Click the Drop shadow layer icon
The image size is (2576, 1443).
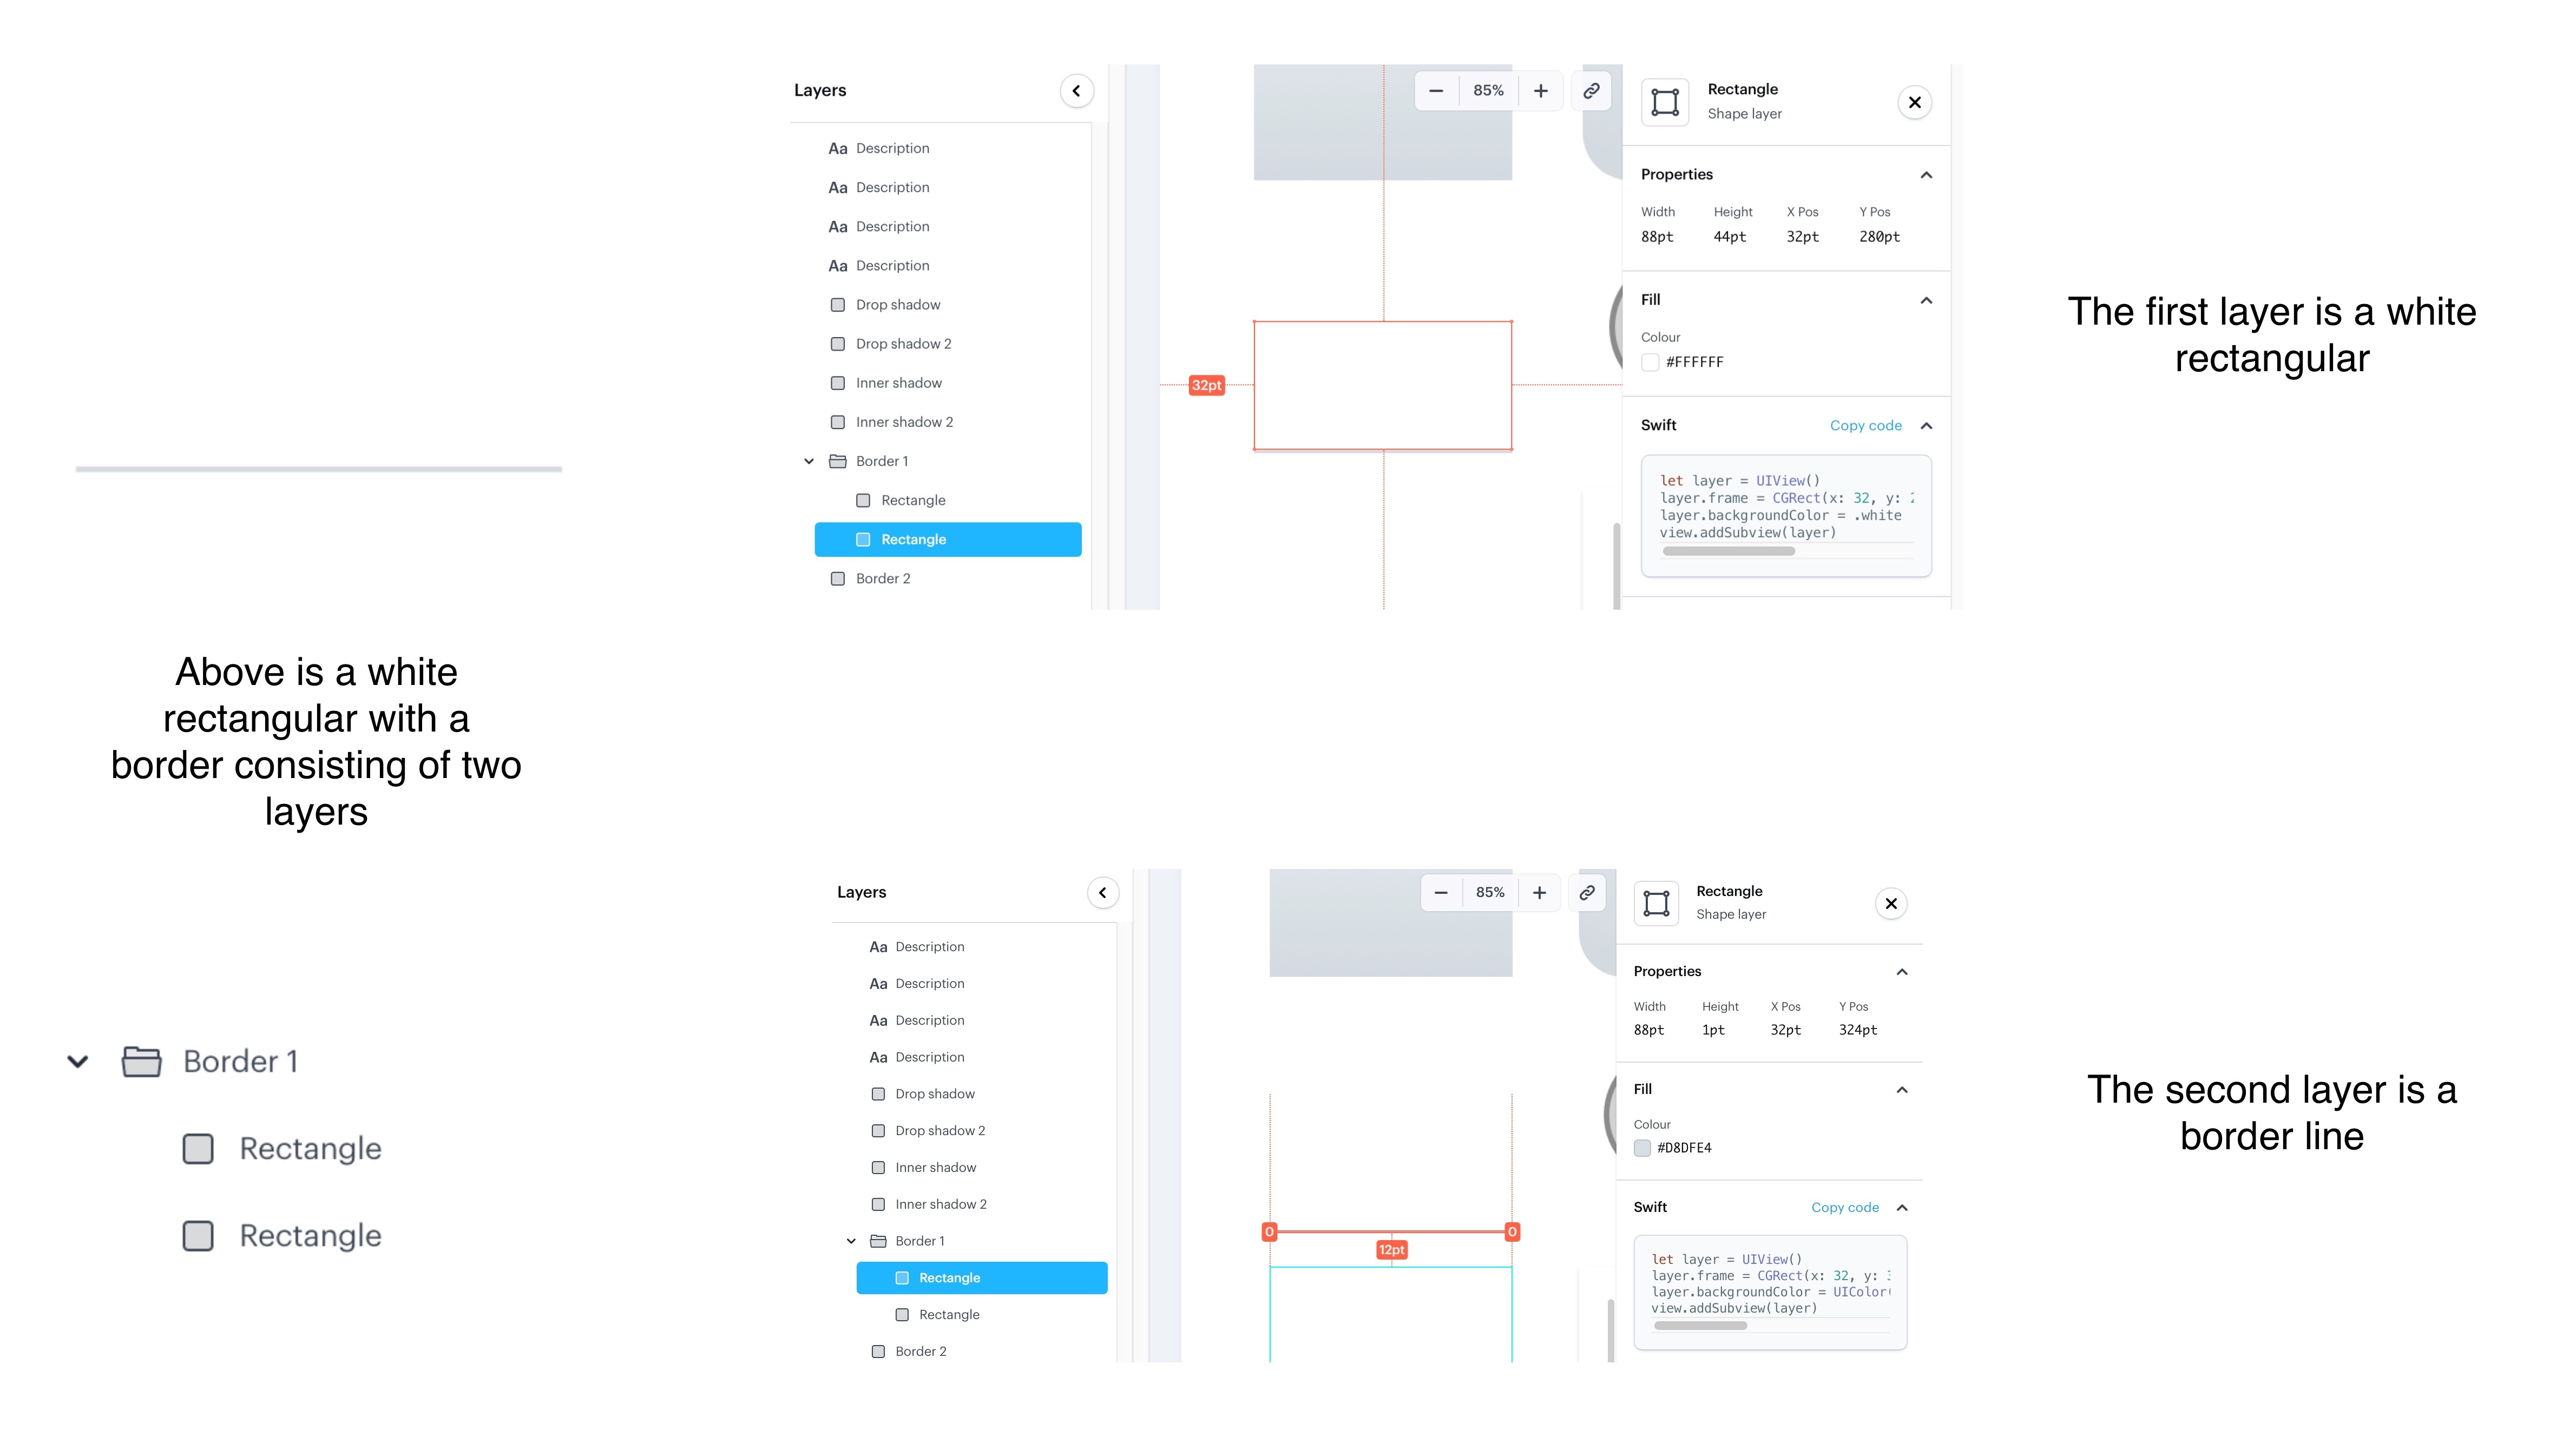pos(839,304)
